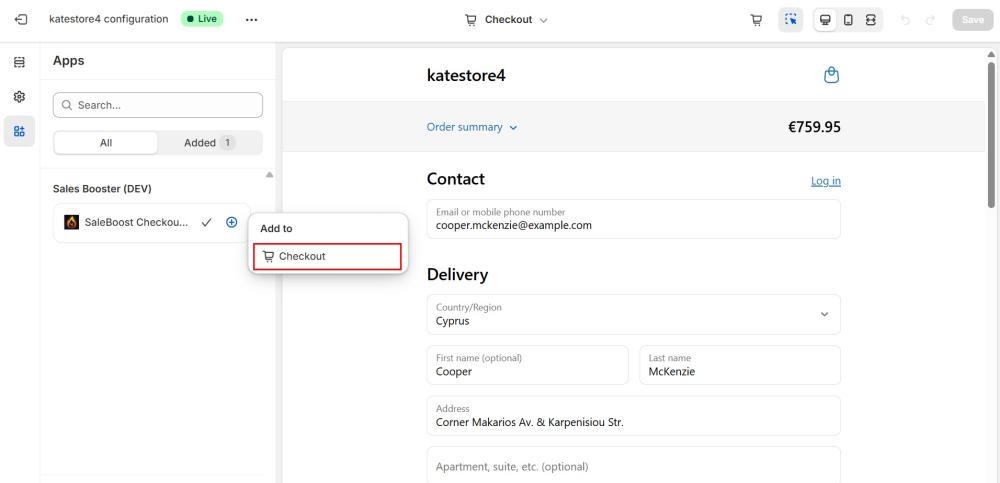
Task: Switch to fullscreen width preview
Action: 871,20
